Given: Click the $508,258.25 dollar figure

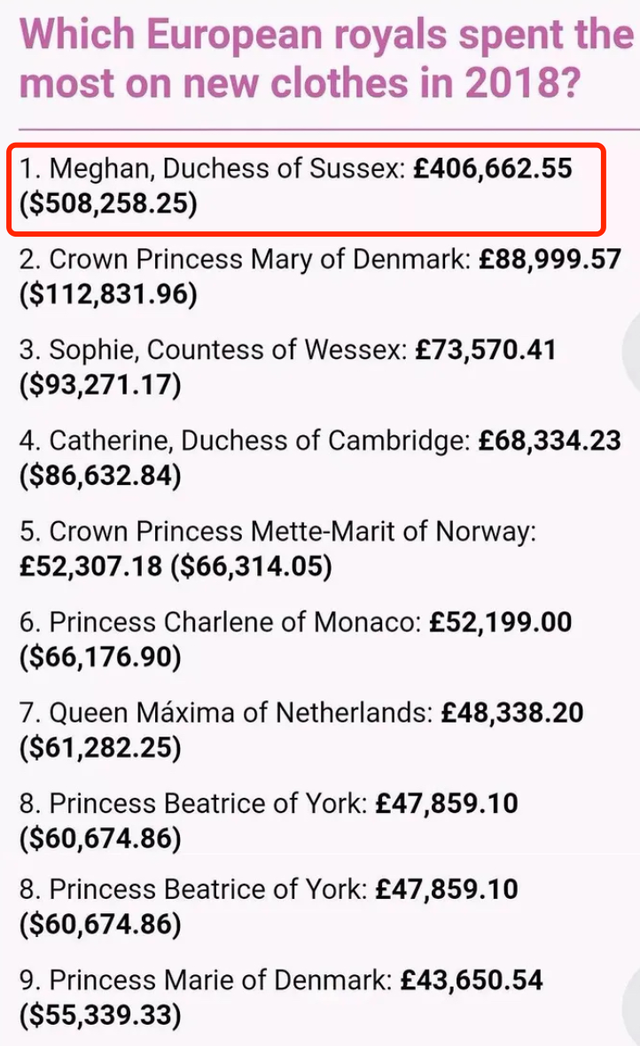Looking at the screenshot, I should (x=109, y=205).
